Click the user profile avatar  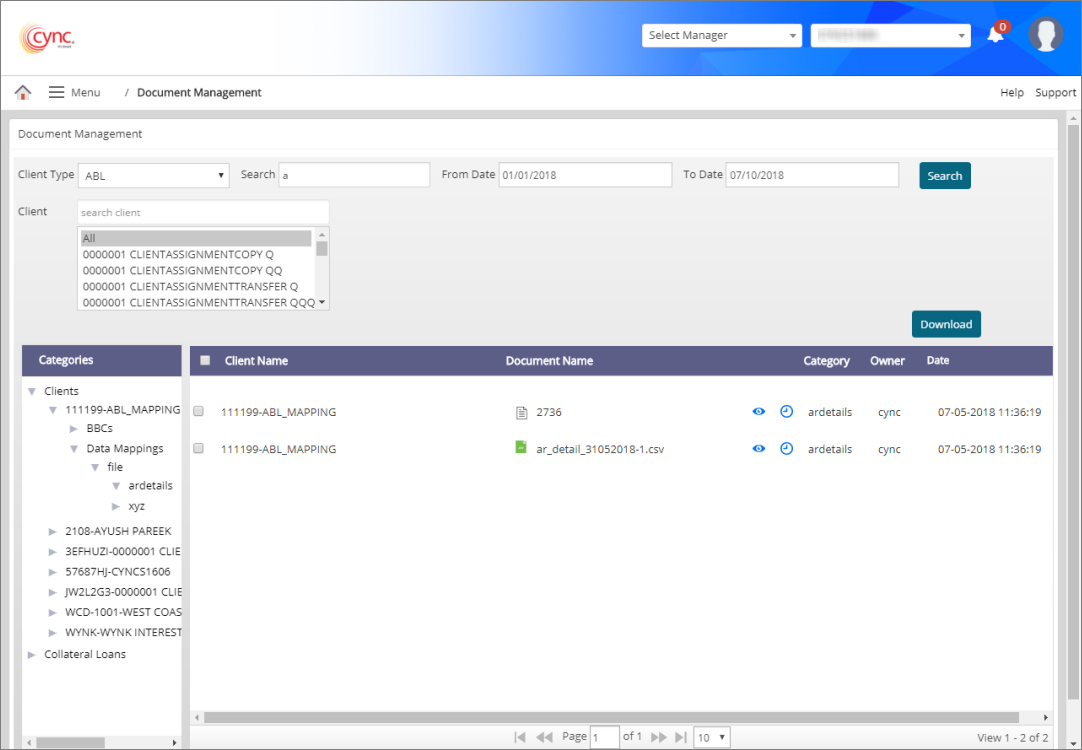click(1045, 35)
